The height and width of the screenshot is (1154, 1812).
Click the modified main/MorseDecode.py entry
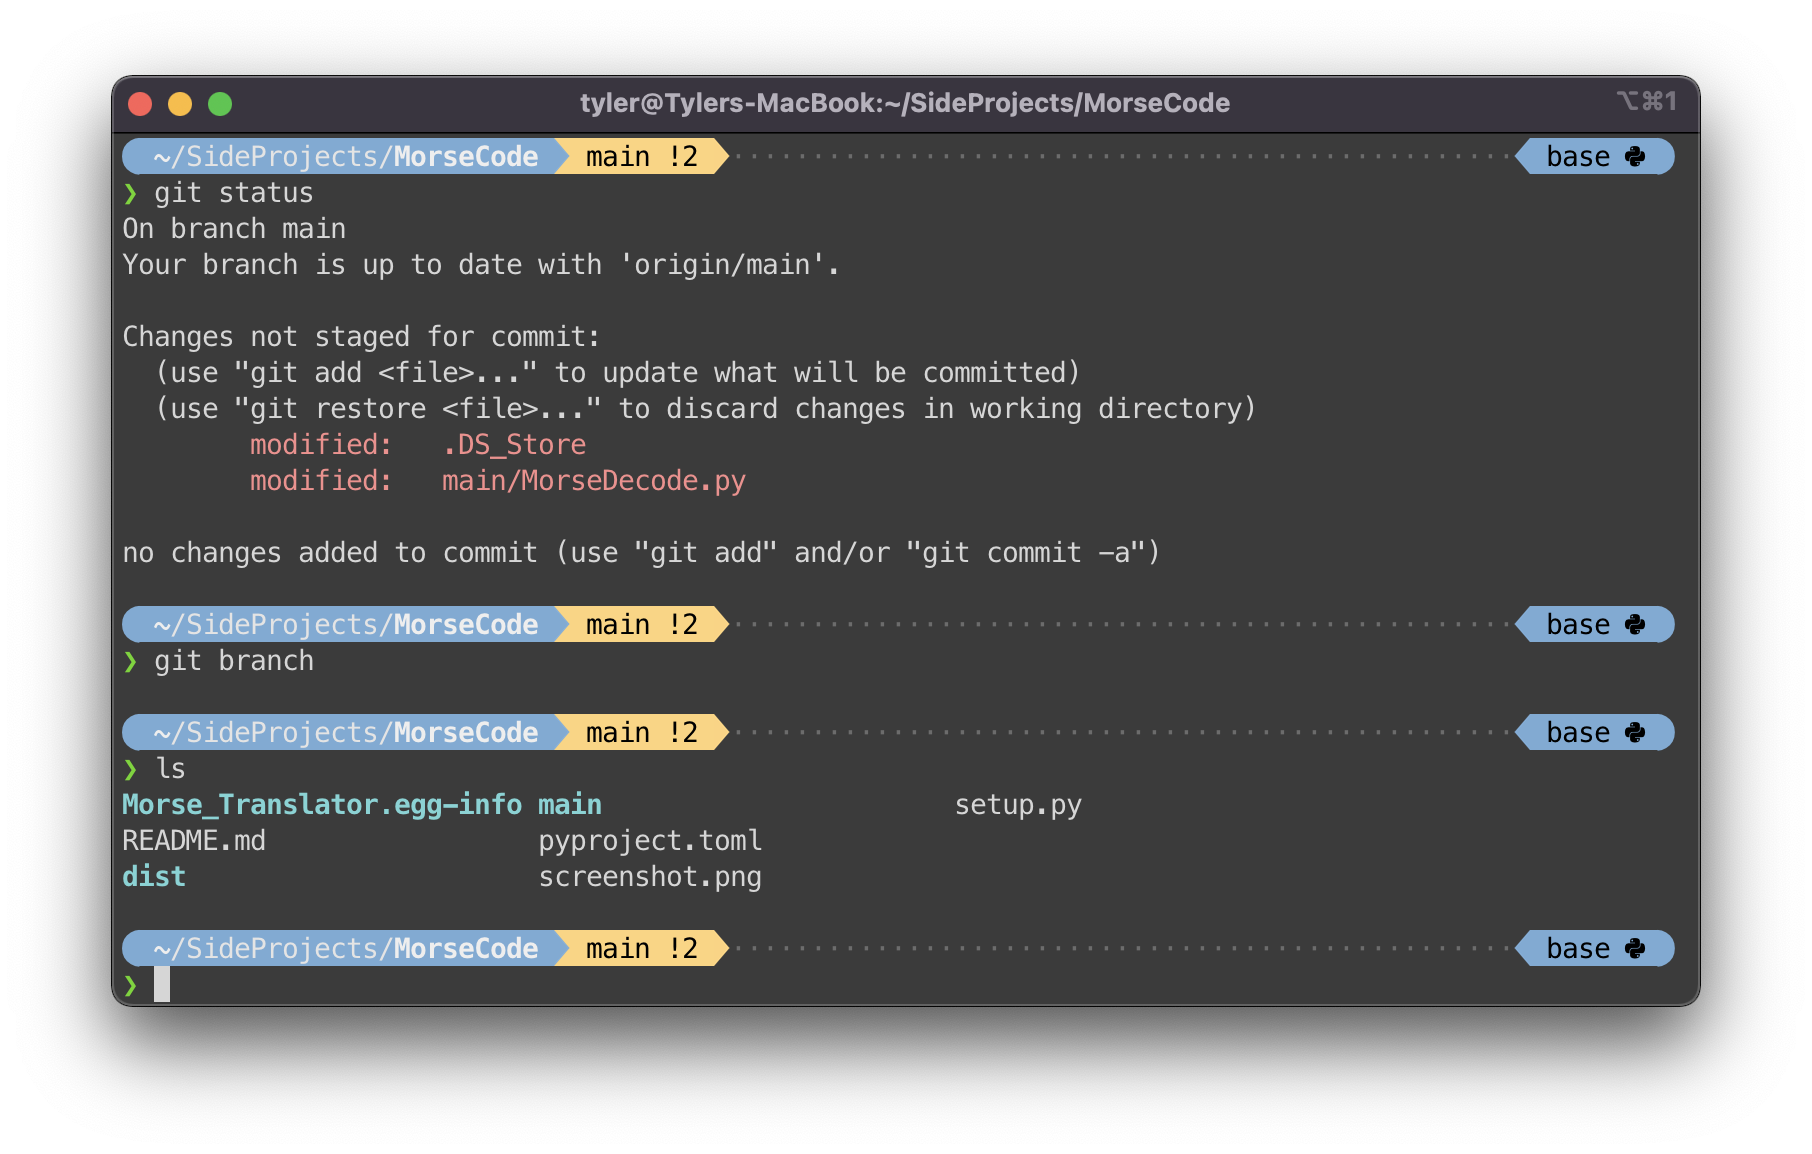coord(498,481)
